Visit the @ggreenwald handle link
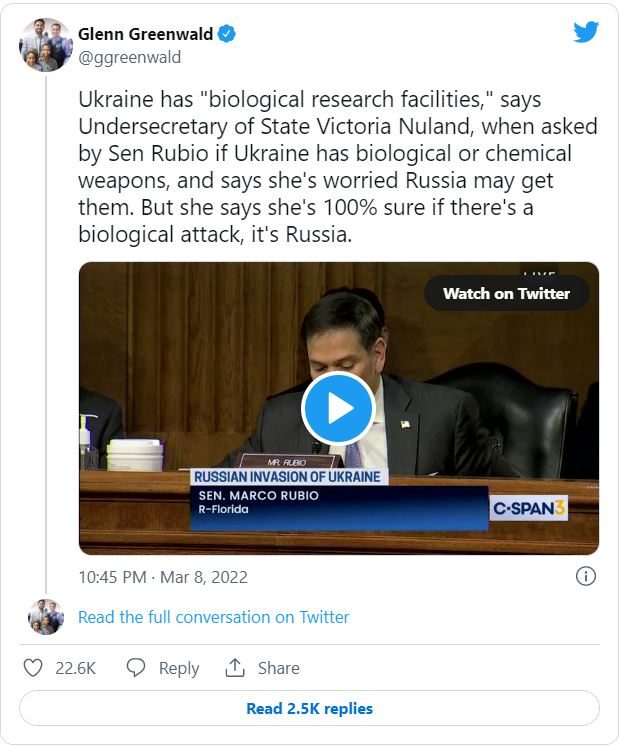619x746 pixels. [x=129, y=57]
